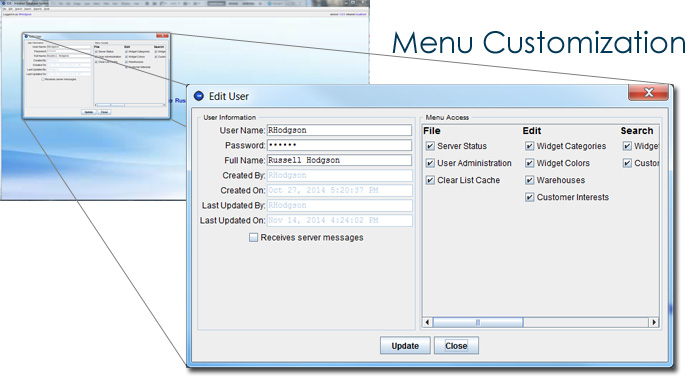Toggle the Widget Colors checkbox
The width and height of the screenshot is (700, 381).
tap(529, 163)
